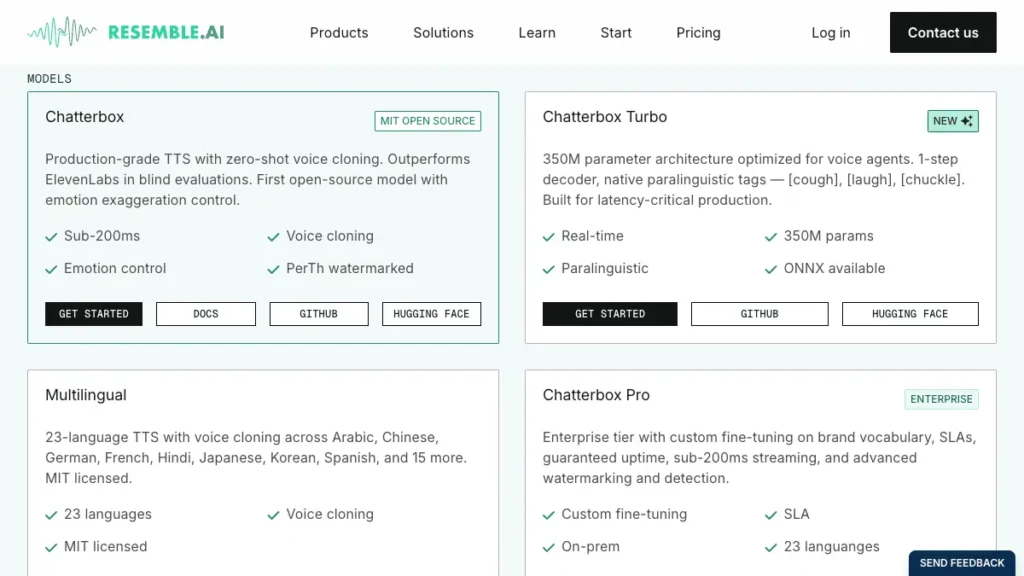The image size is (1024, 576).
Task: Click the Chatterbox Turbo title
Action: tap(605, 117)
